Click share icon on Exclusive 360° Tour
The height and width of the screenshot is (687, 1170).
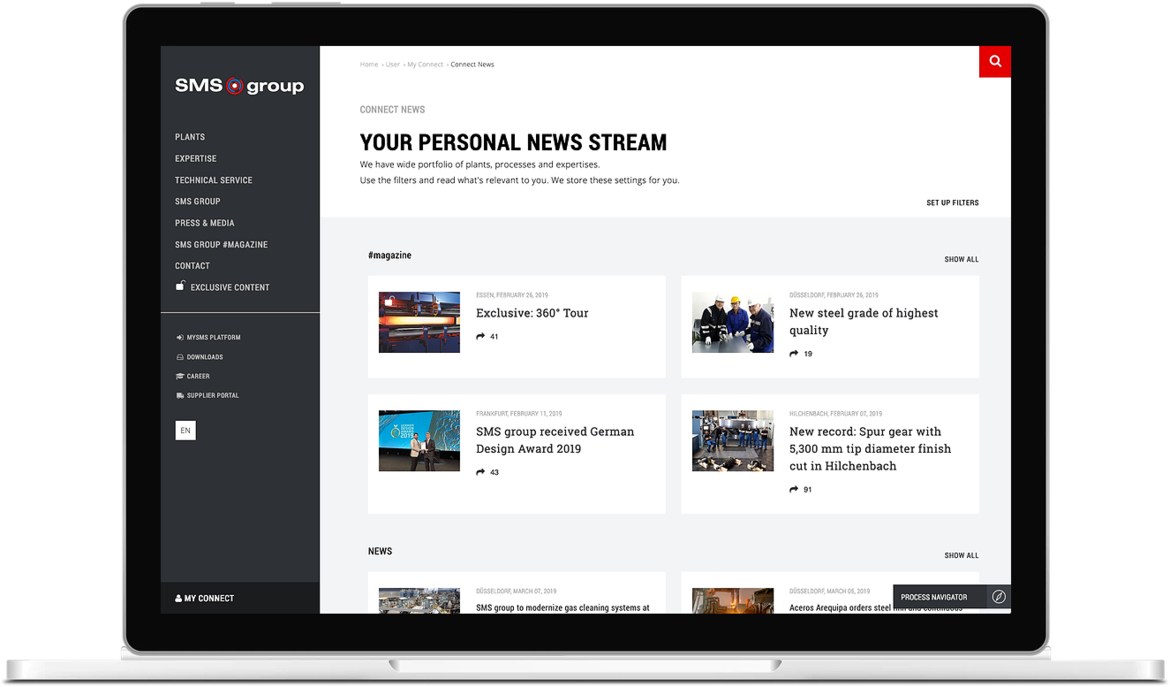click(481, 336)
